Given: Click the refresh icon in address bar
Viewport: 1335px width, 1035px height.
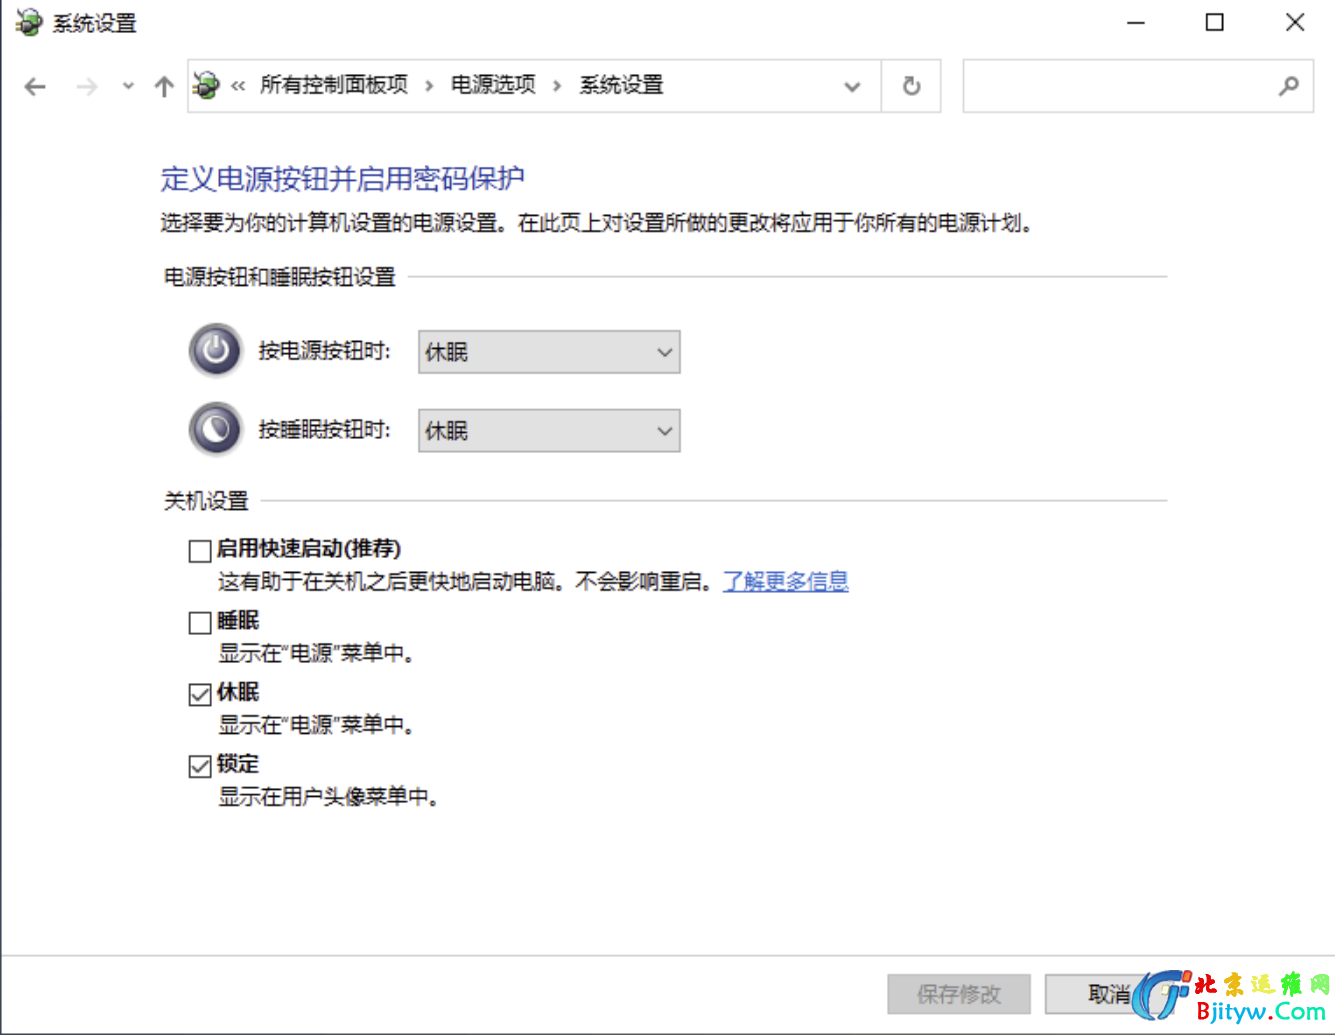Looking at the screenshot, I should [911, 86].
